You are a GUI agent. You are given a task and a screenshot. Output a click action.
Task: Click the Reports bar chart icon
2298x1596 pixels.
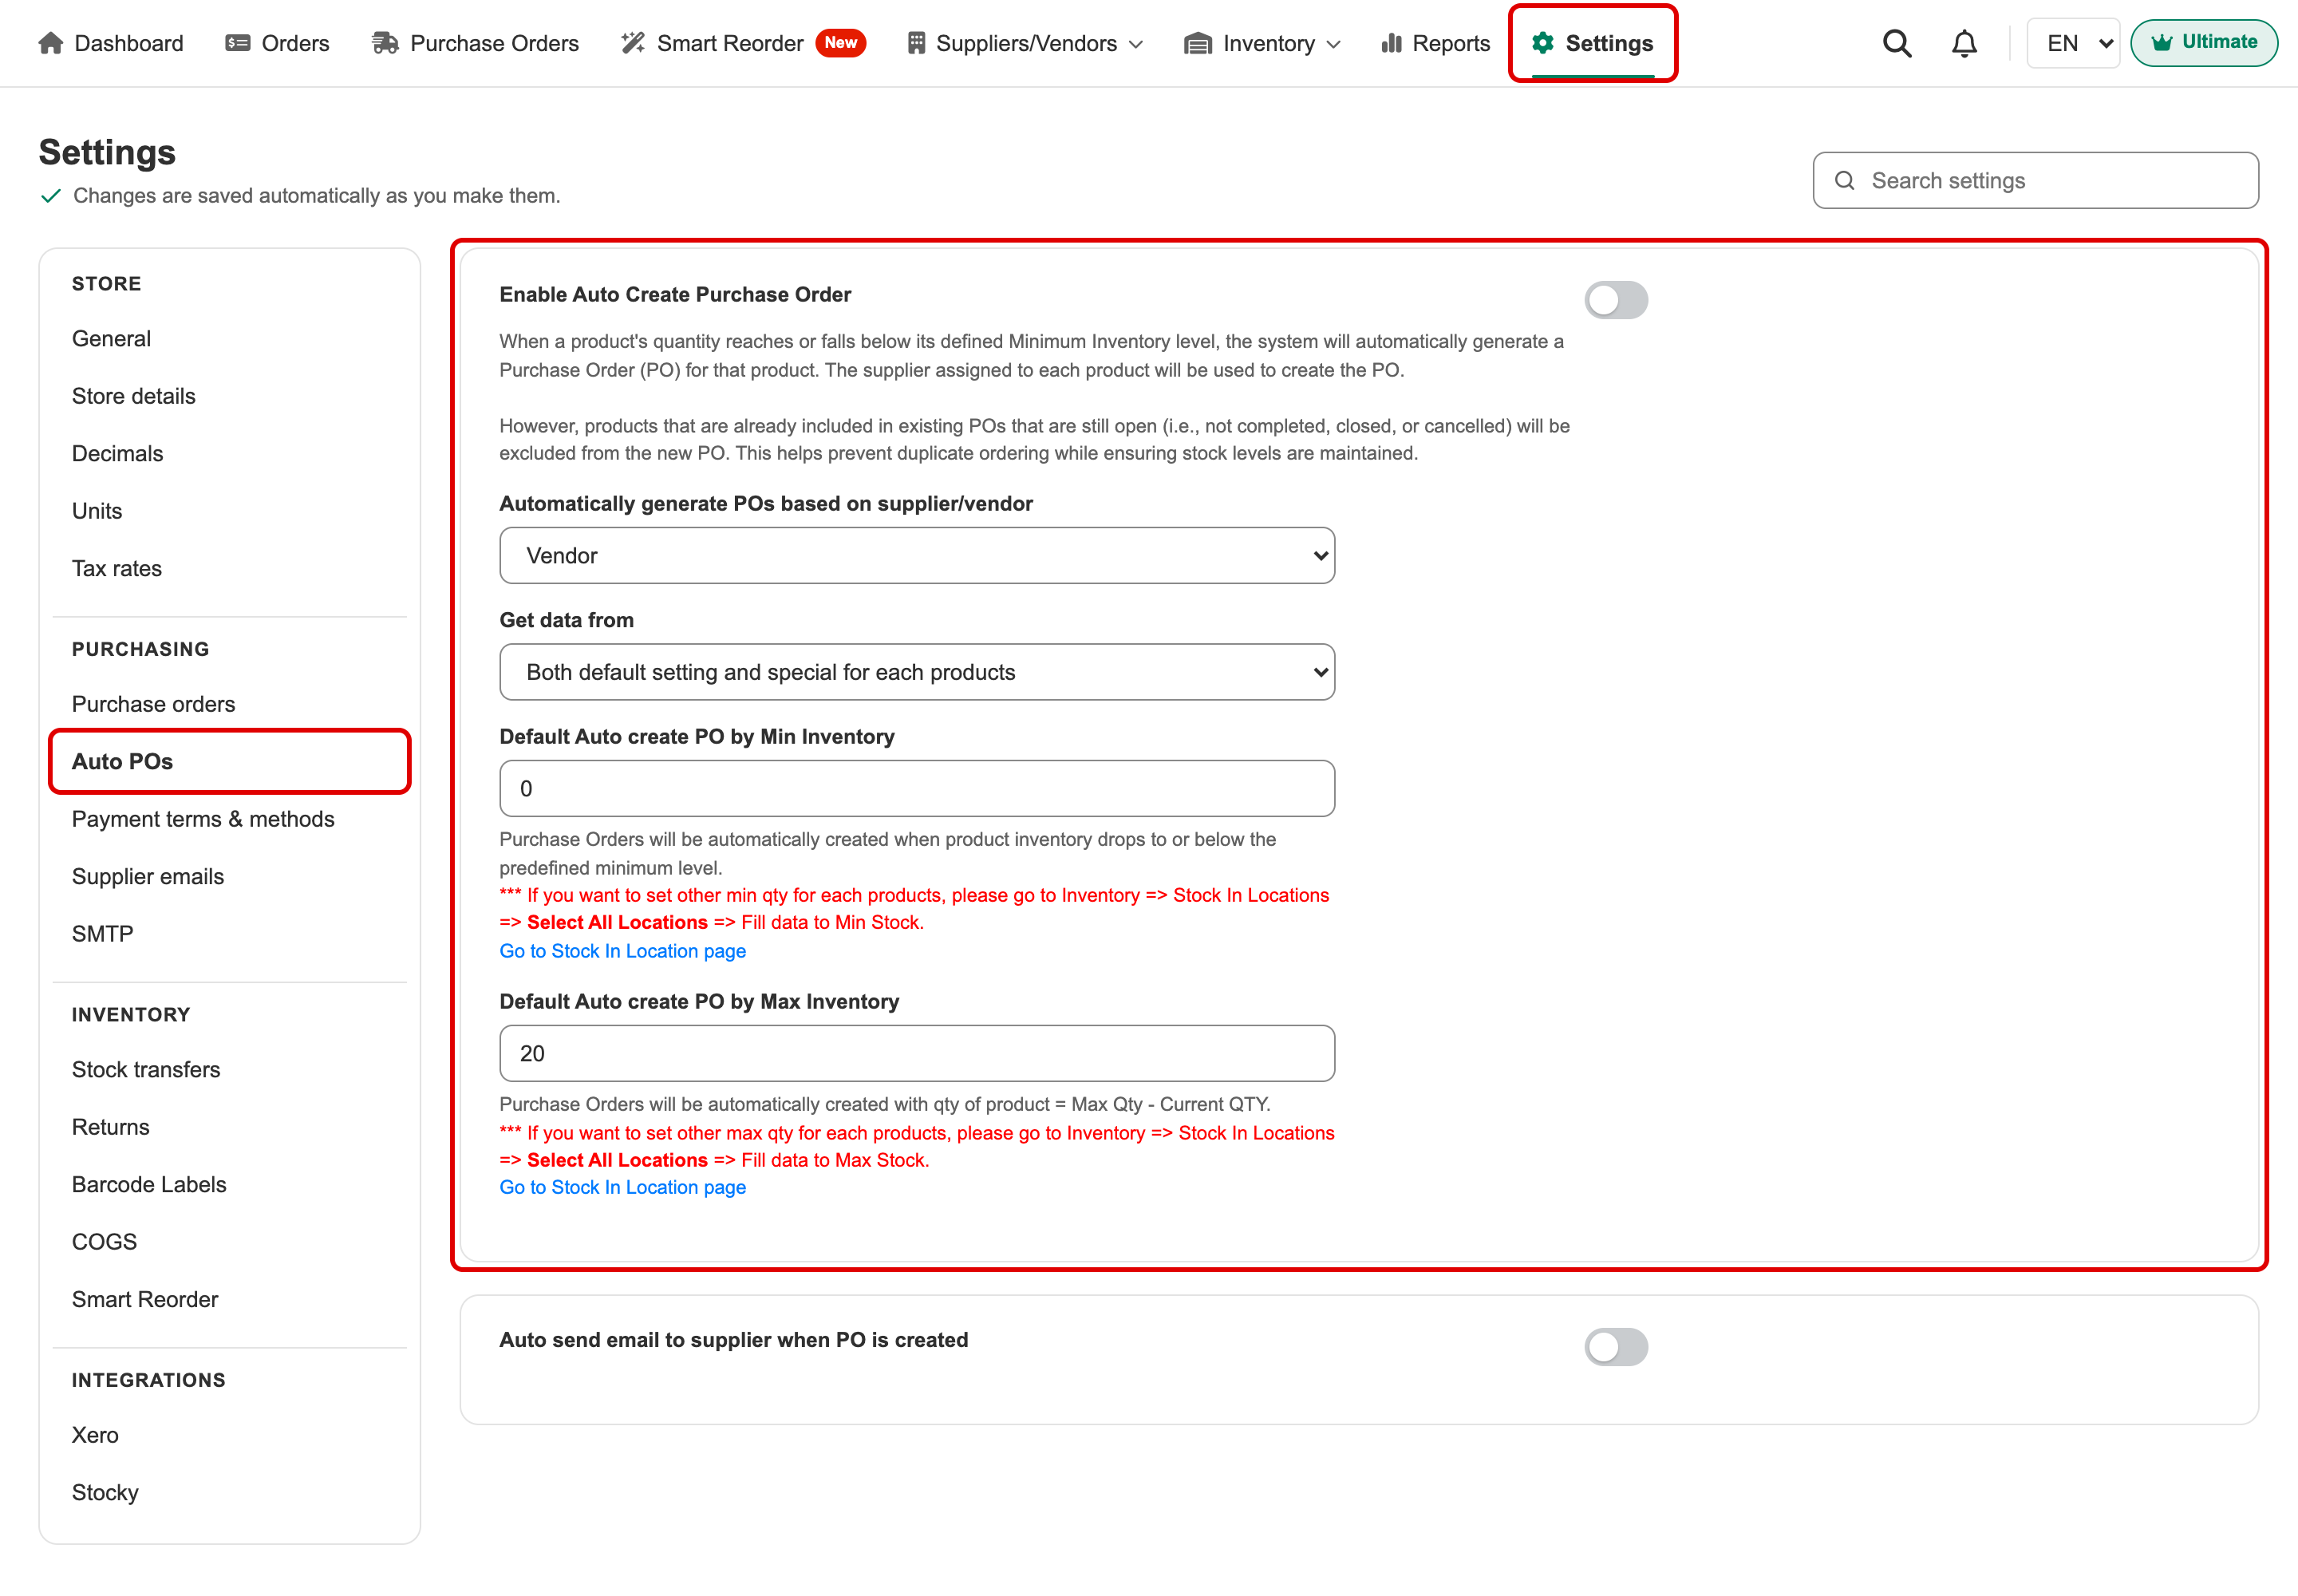pos(1391,43)
